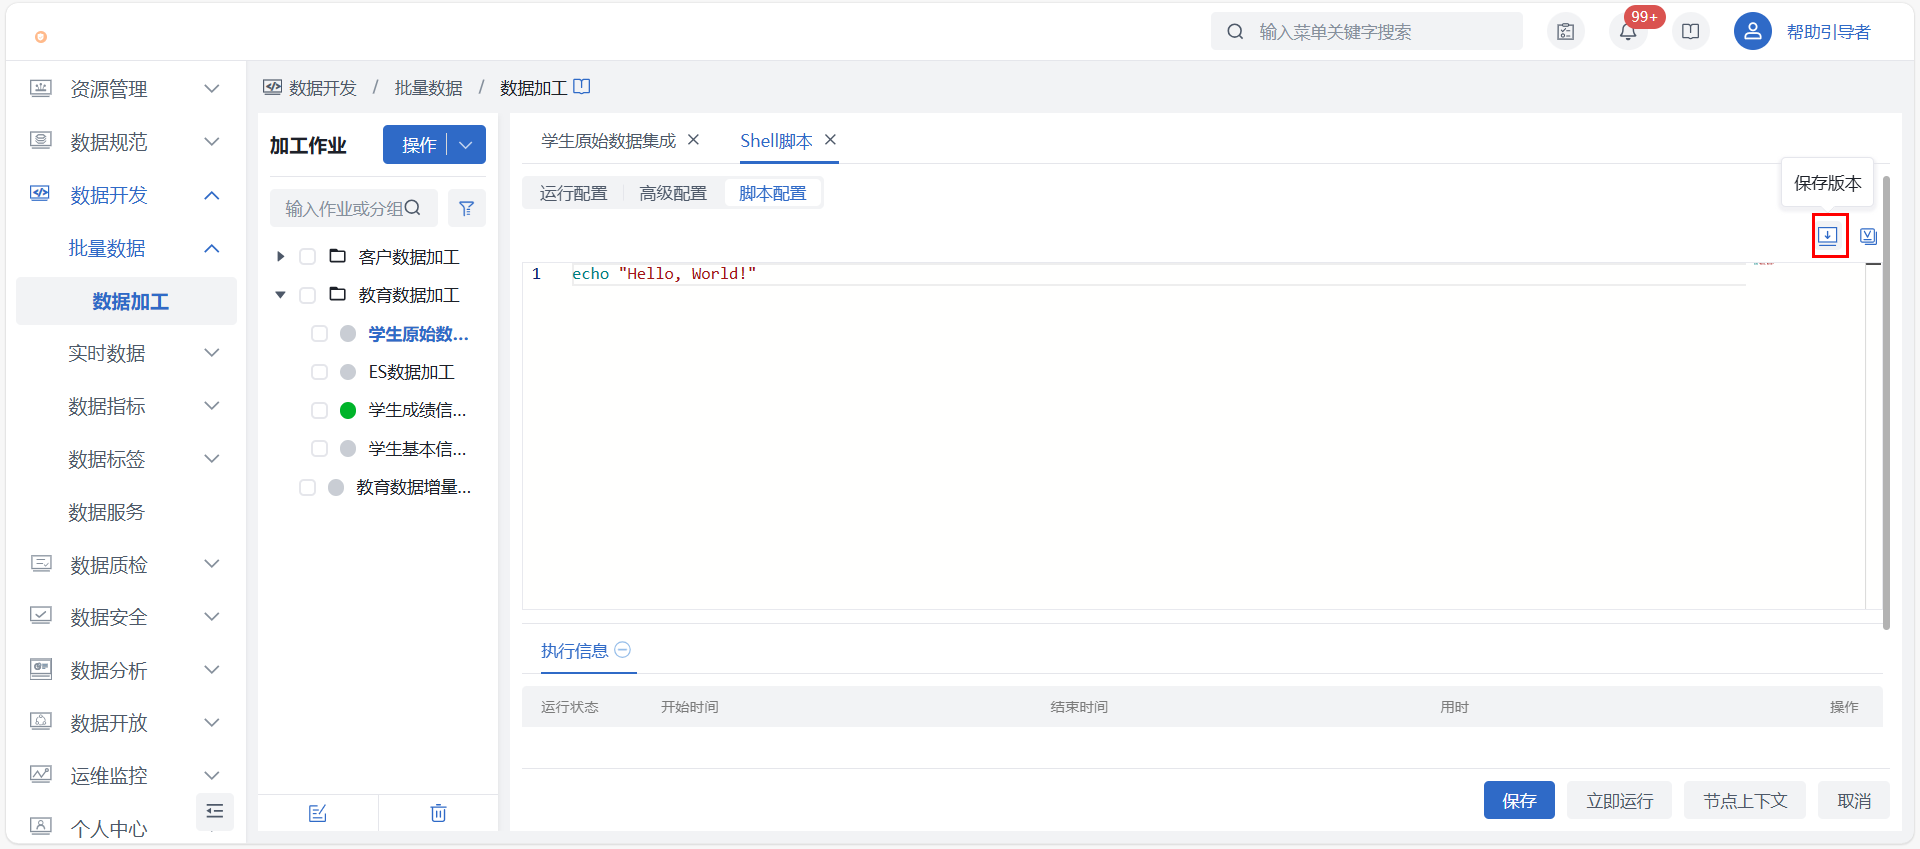The image size is (1920, 849).
Task: Click the 数据安全 sidebar icon
Action: click(41, 616)
